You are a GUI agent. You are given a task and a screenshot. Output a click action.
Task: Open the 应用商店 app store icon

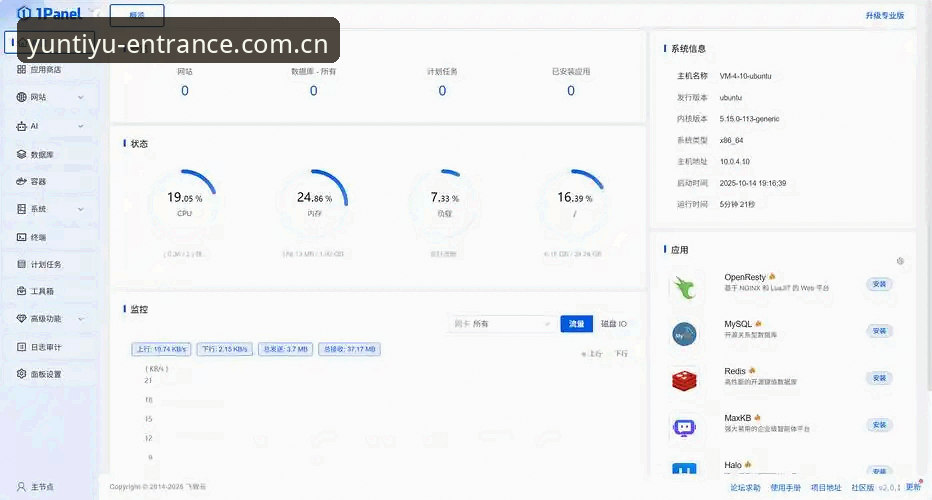tap(21, 70)
